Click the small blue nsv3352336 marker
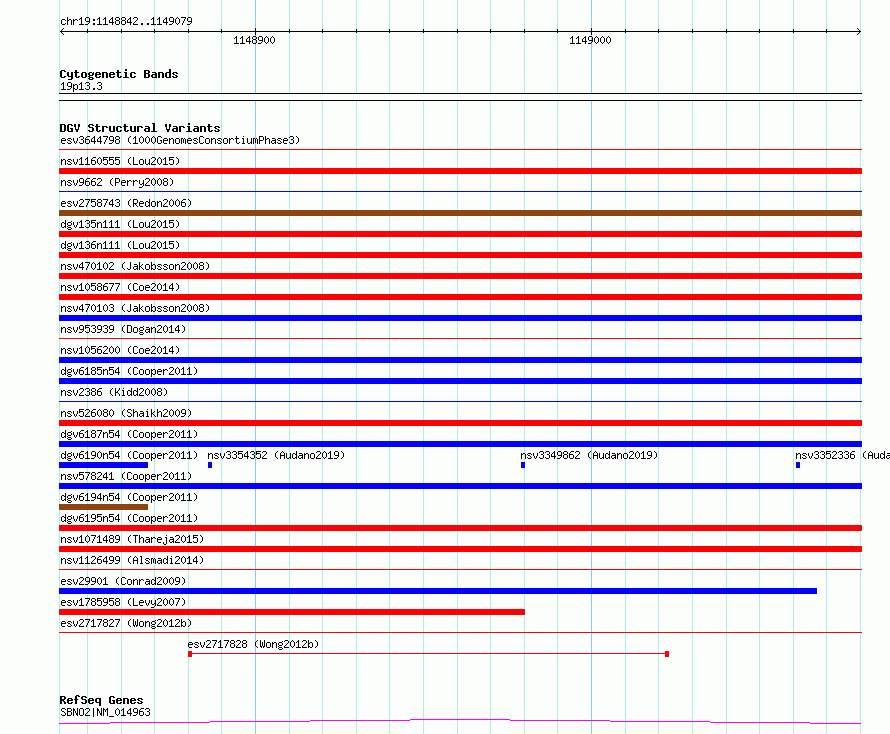 coord(798,465)
